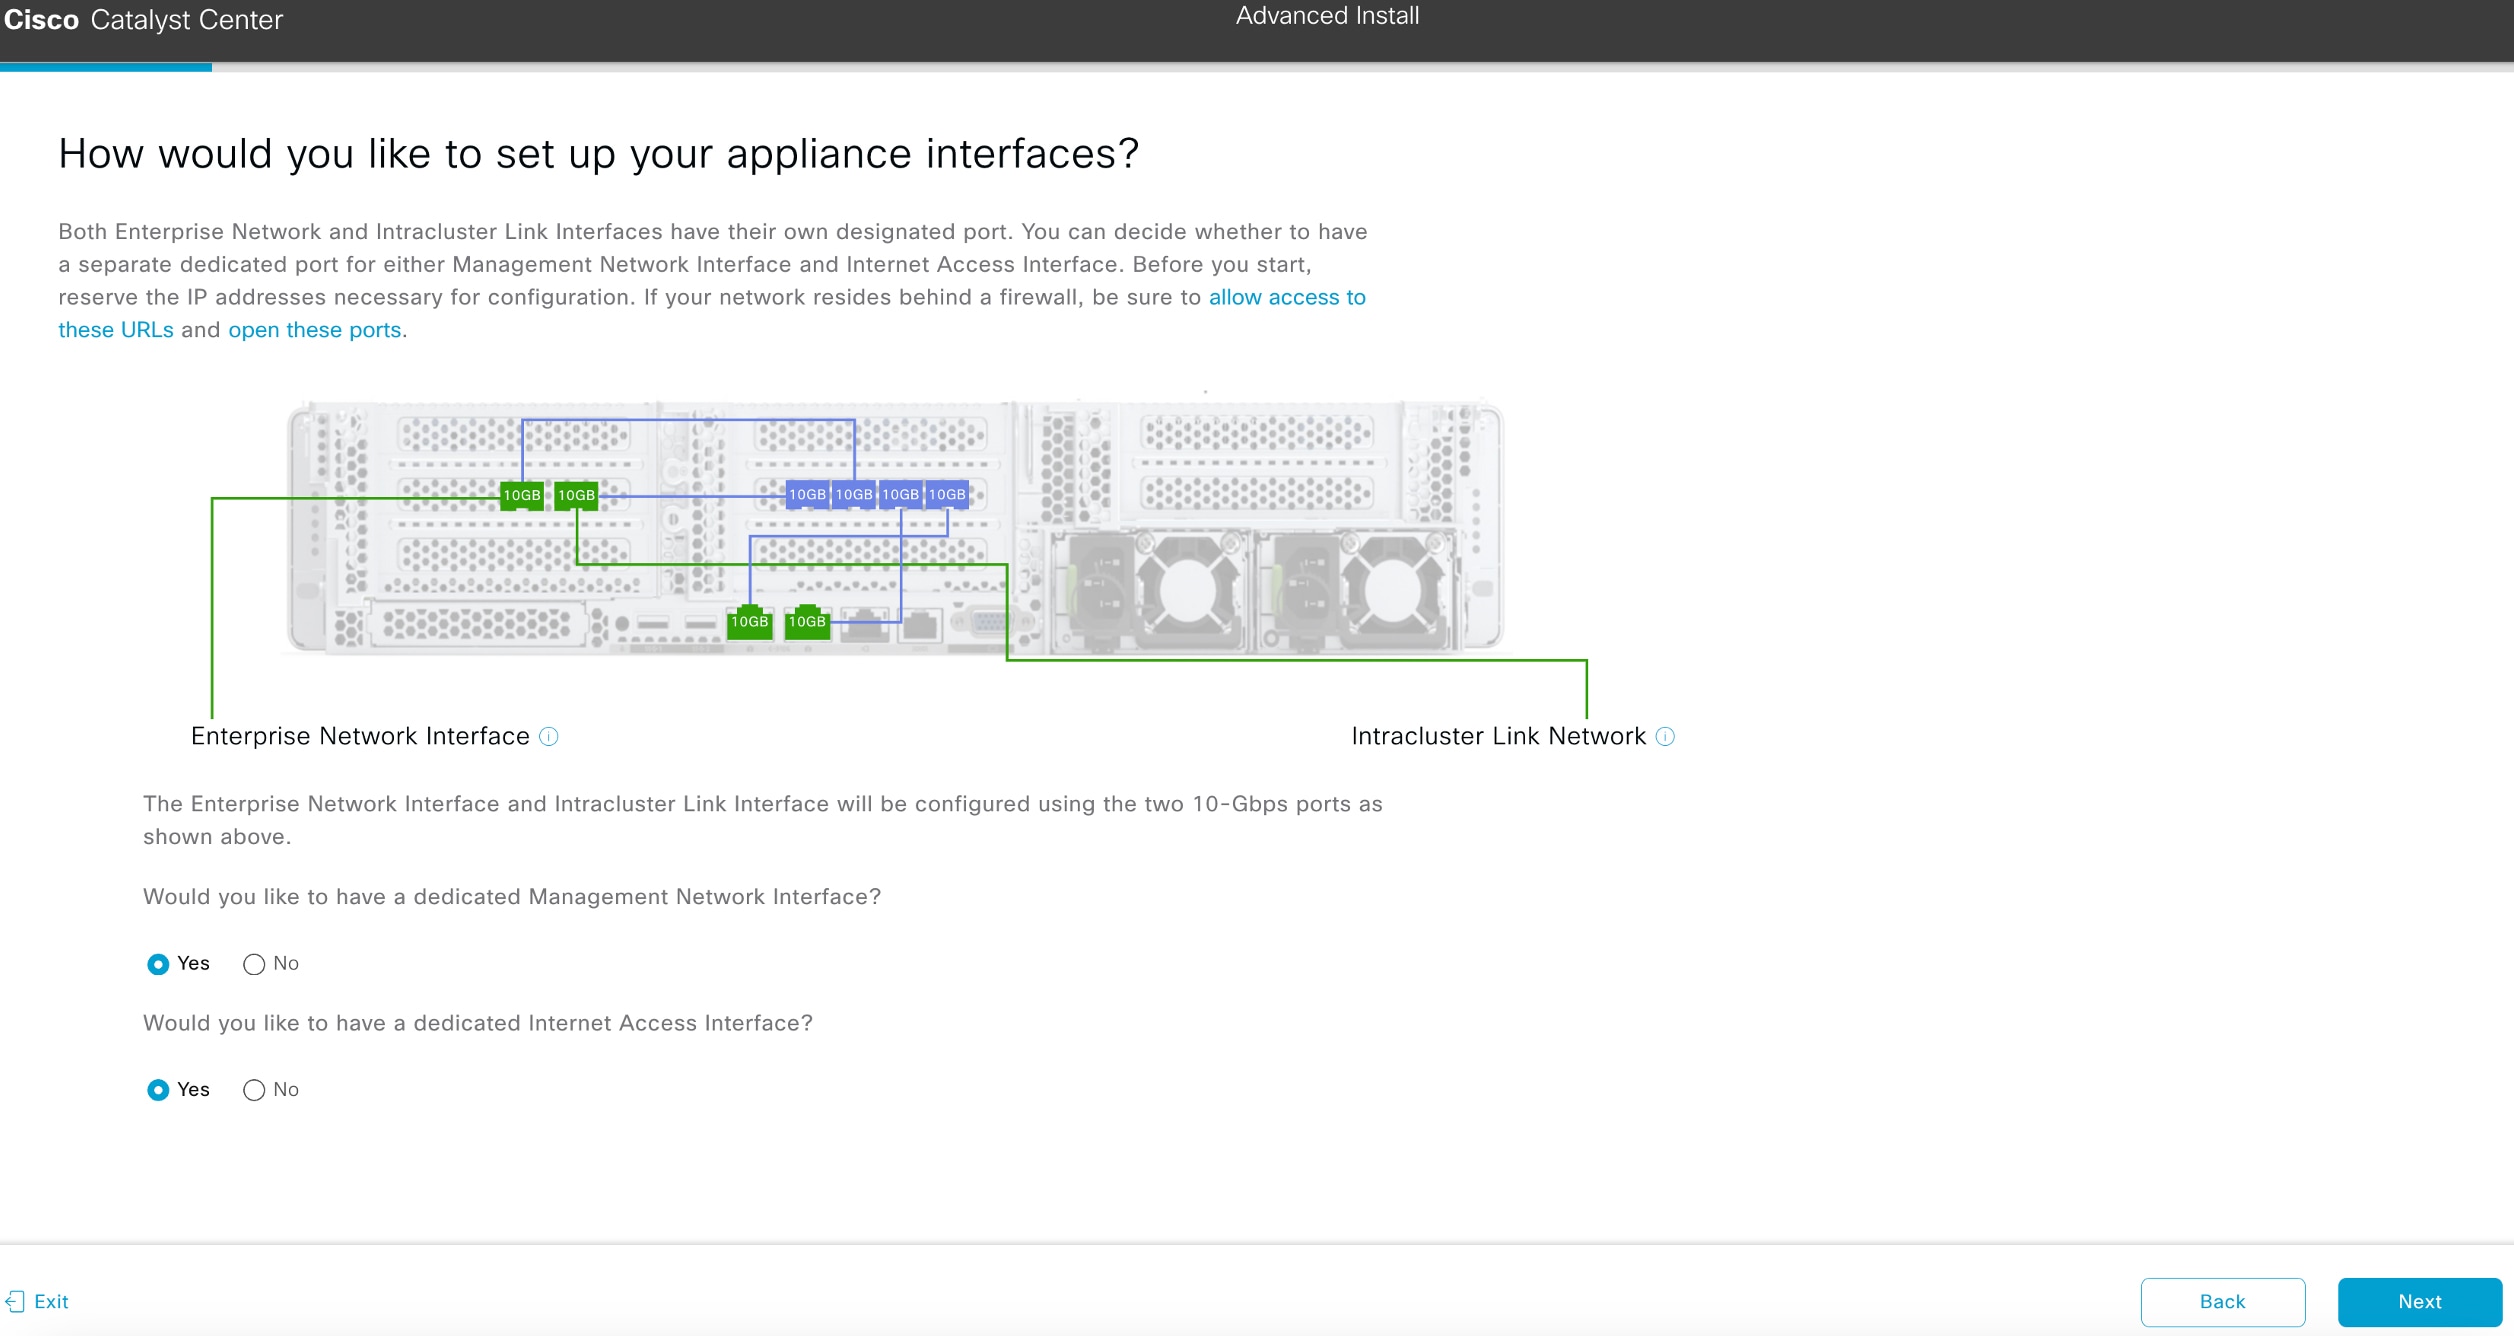The height and width of the screenshot is (1336, 2514).
Task: Open the Enterprise Network Interface info tooltip
Action: 548,737
